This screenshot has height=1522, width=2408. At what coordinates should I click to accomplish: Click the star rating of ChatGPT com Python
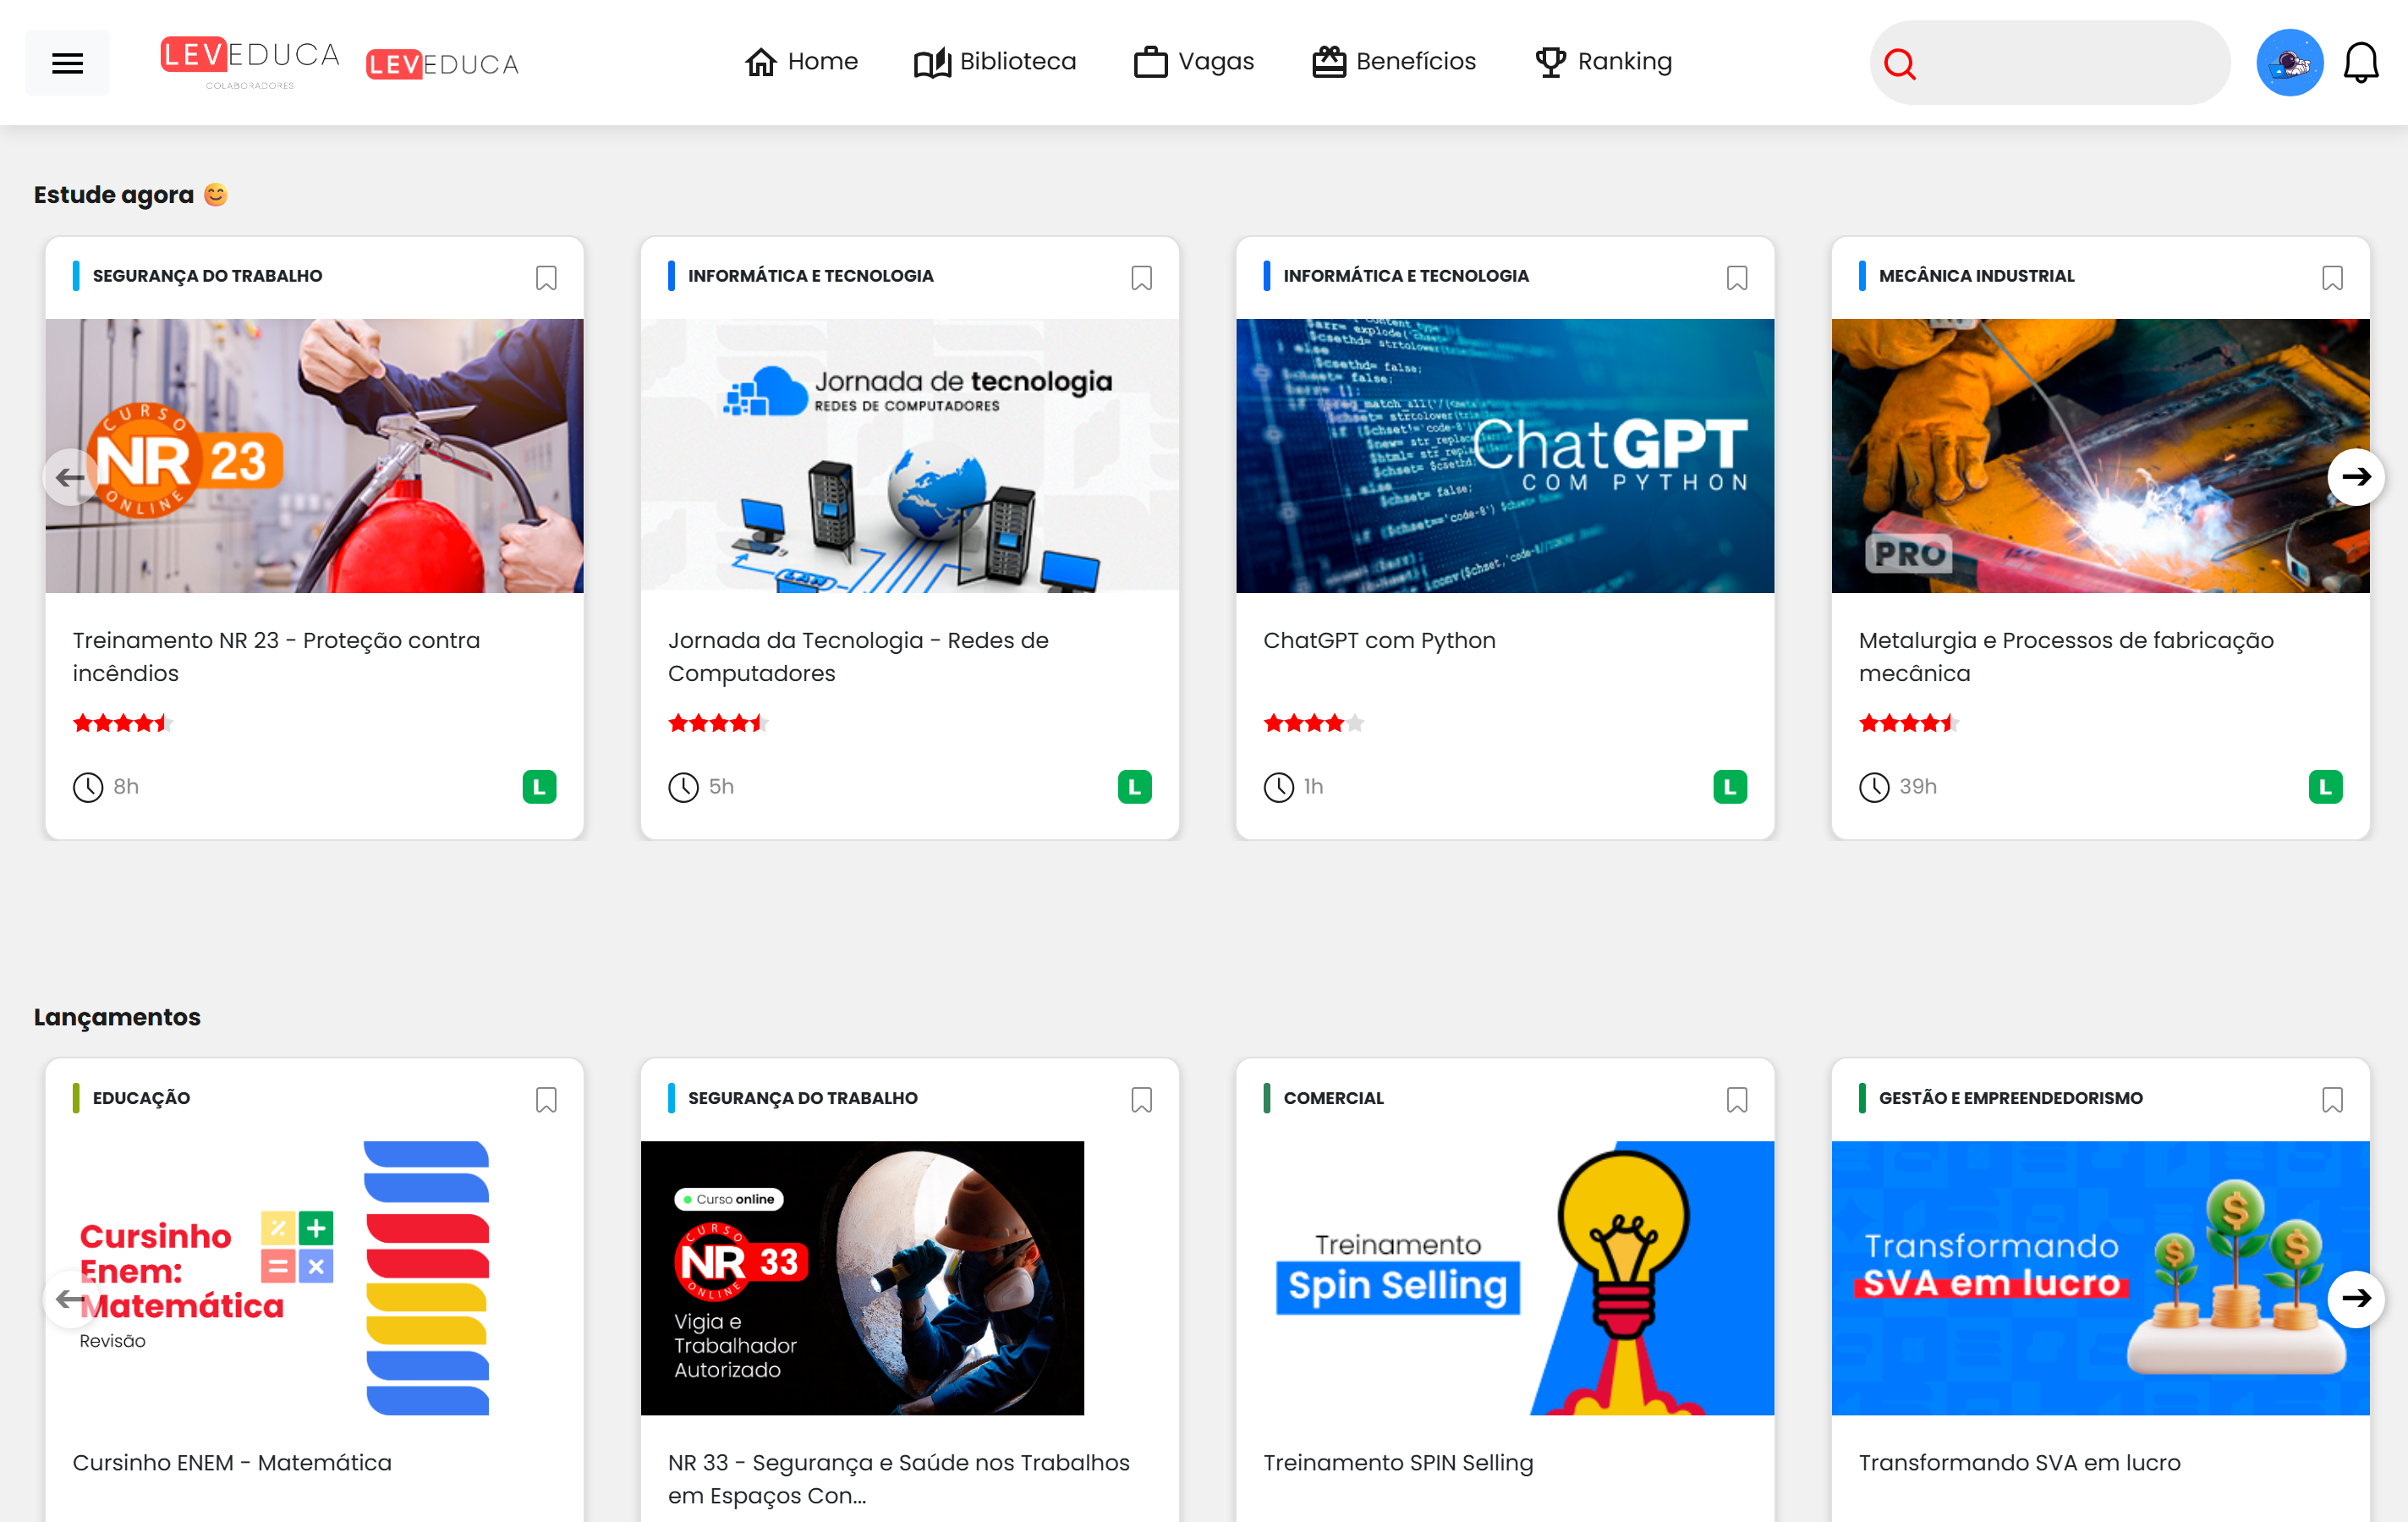point(1314,723)
